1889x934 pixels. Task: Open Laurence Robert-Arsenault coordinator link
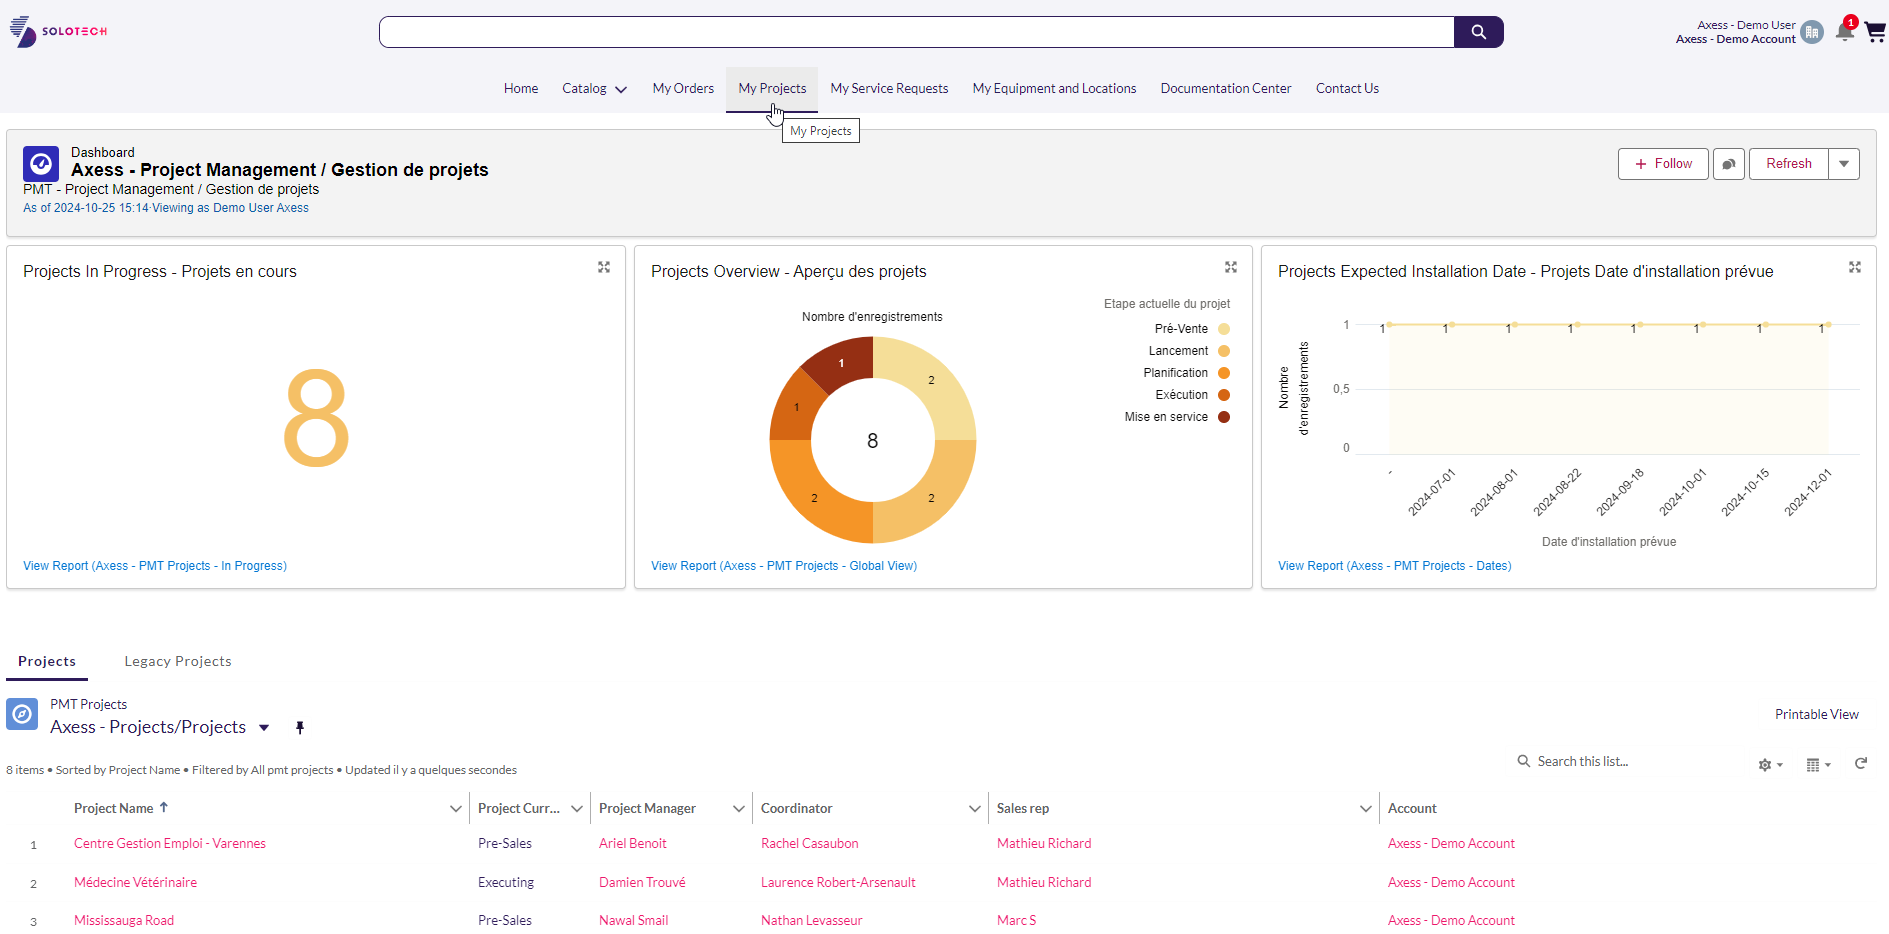pyautogui.click(x=838, y=883)
